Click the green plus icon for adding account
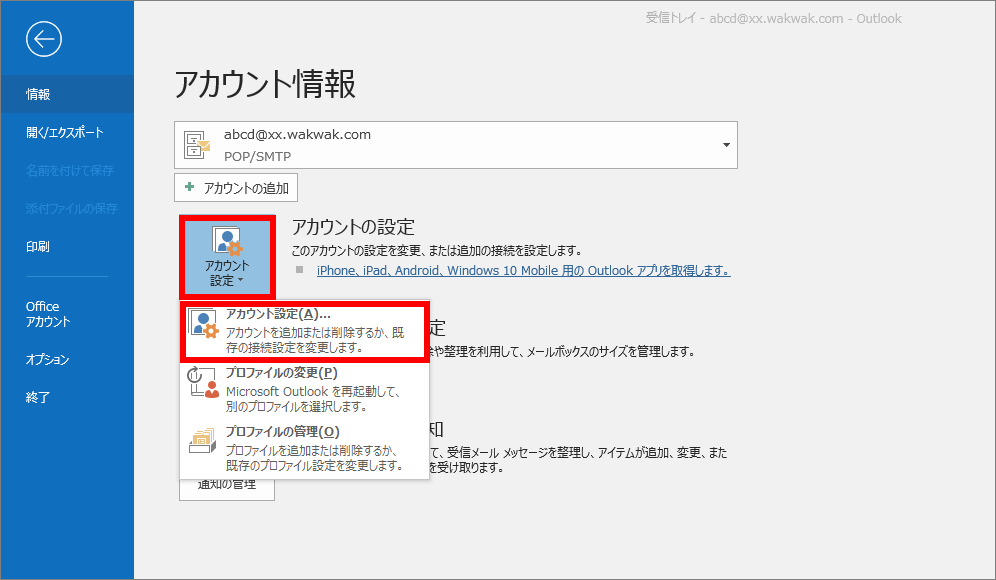The height and width of the screenshot is (580, 996). (189, 187)
